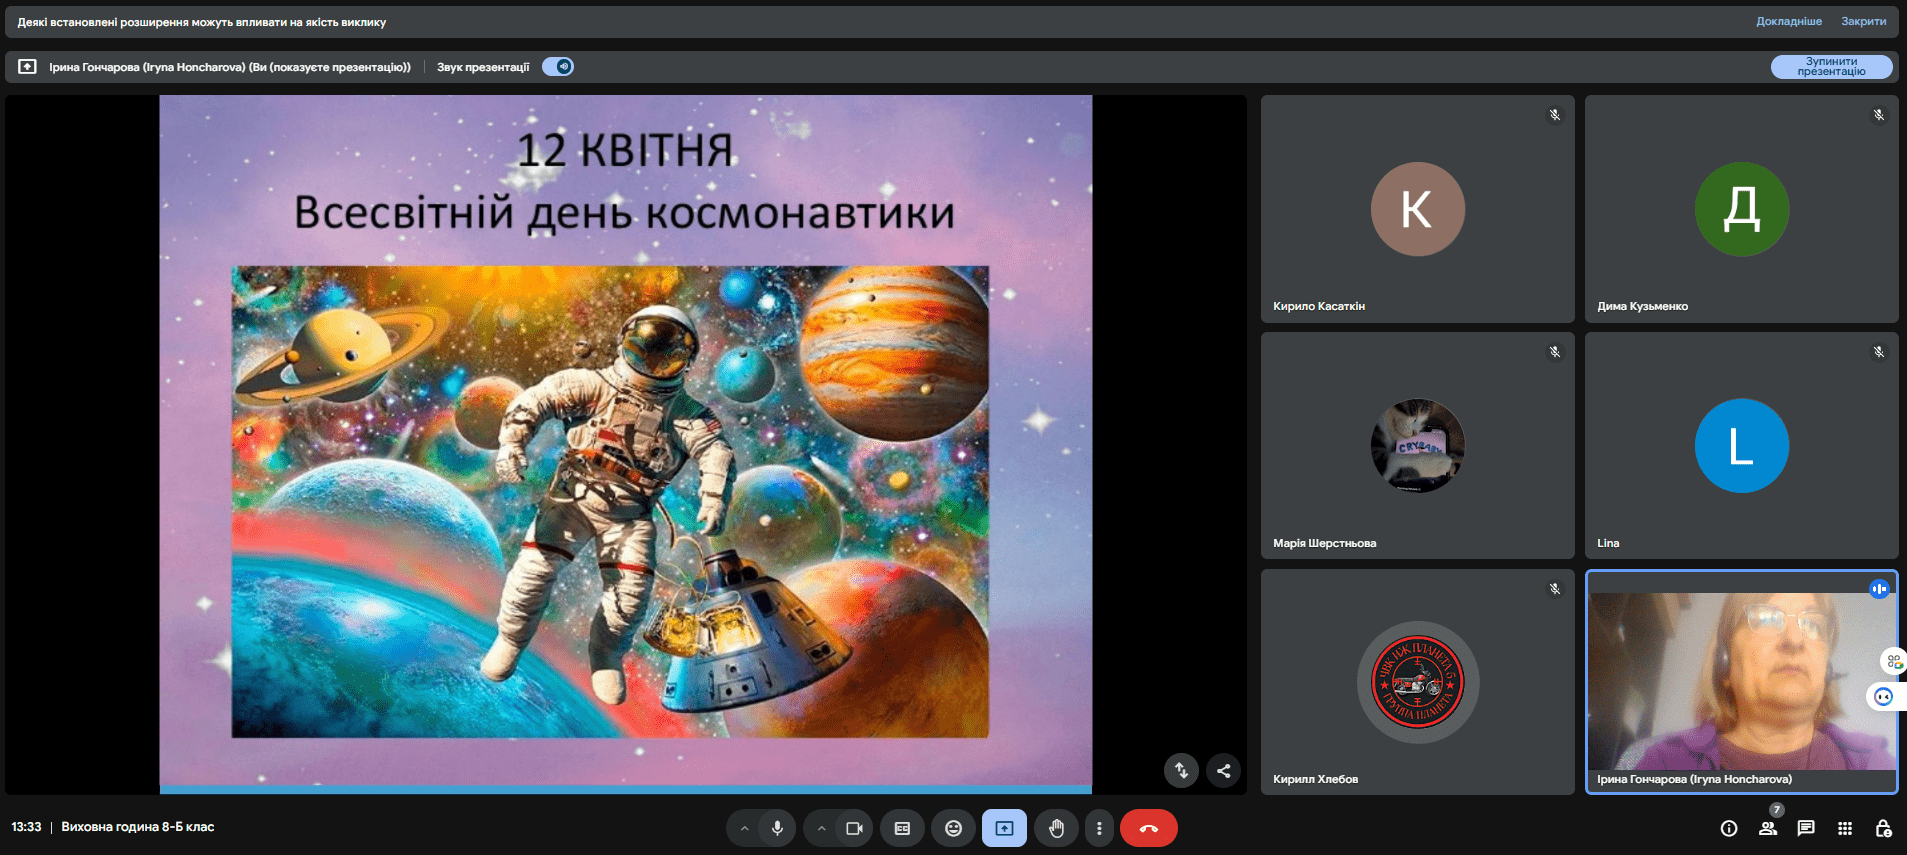Viewport: 1907px width, 855px height.
Task: Click the Звук презентації label
Action: pos(483,67)
